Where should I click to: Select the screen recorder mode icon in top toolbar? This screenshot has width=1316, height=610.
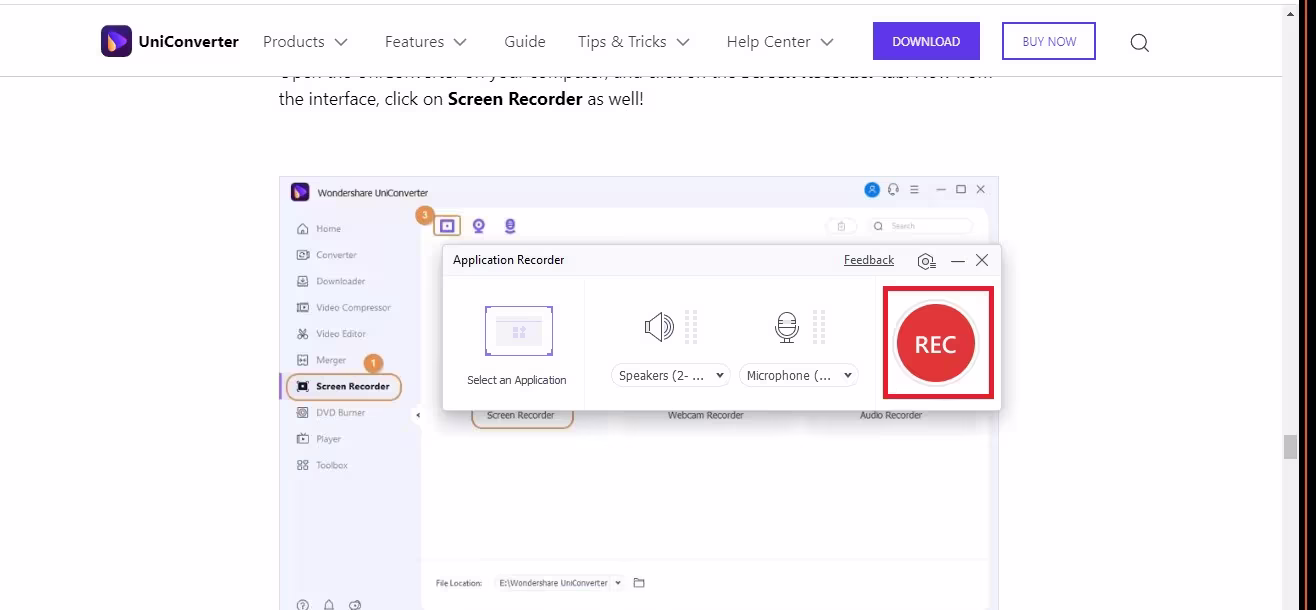[x=447, y=226]
